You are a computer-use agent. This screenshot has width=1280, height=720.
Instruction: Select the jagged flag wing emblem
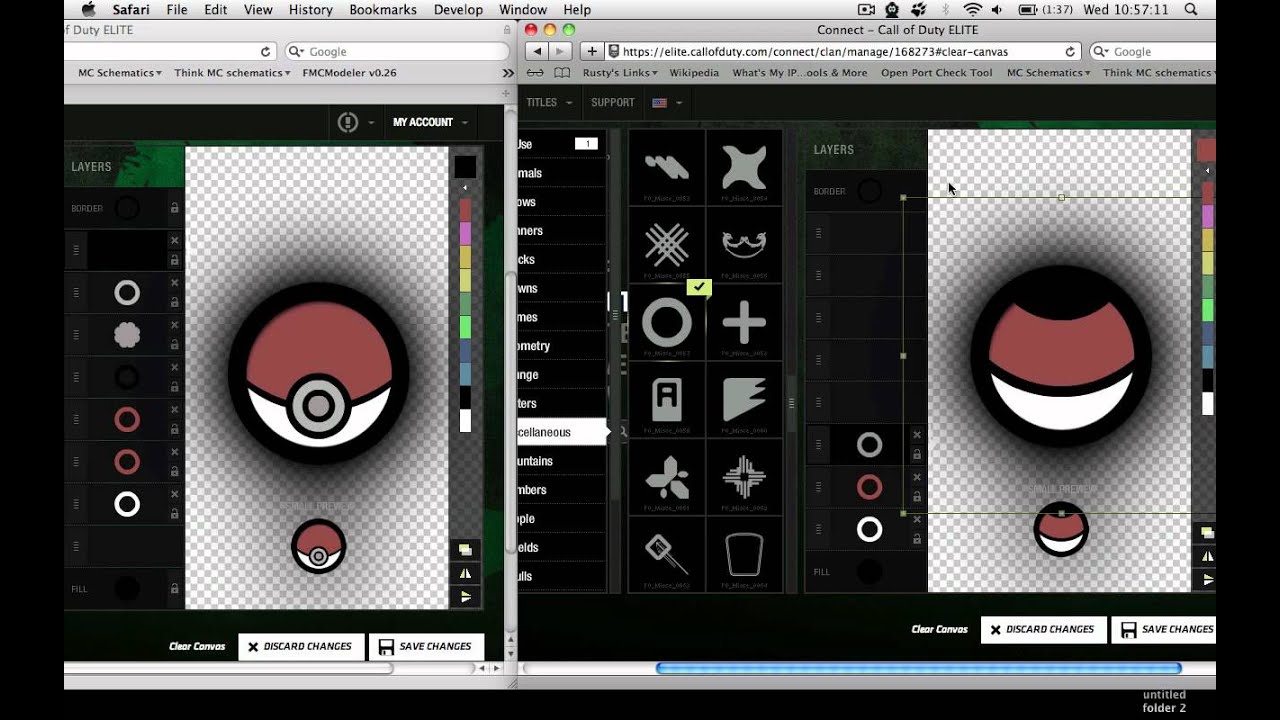coord(744,399)
